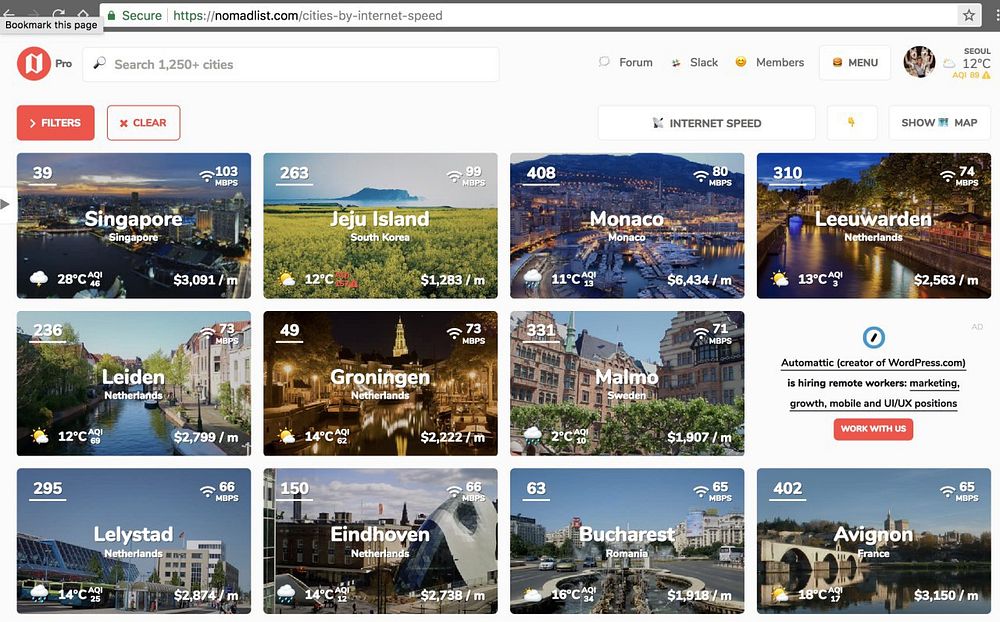Click the browser address bar URL
The image size is (1000, 622).
pos(307,15)
